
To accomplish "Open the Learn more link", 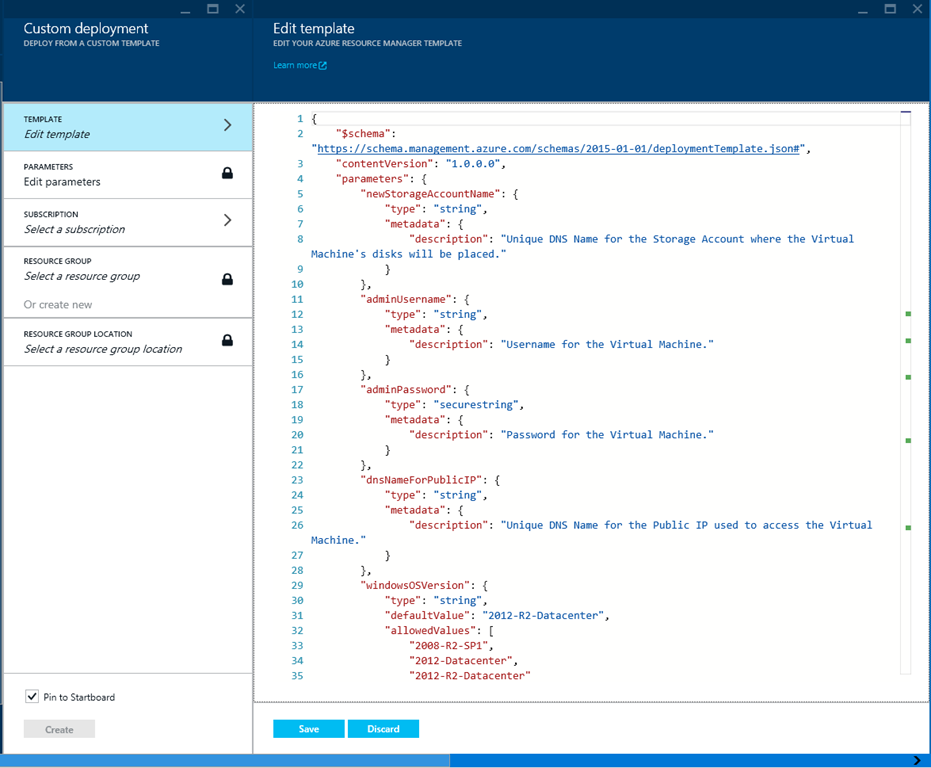I will click(295, 66).
